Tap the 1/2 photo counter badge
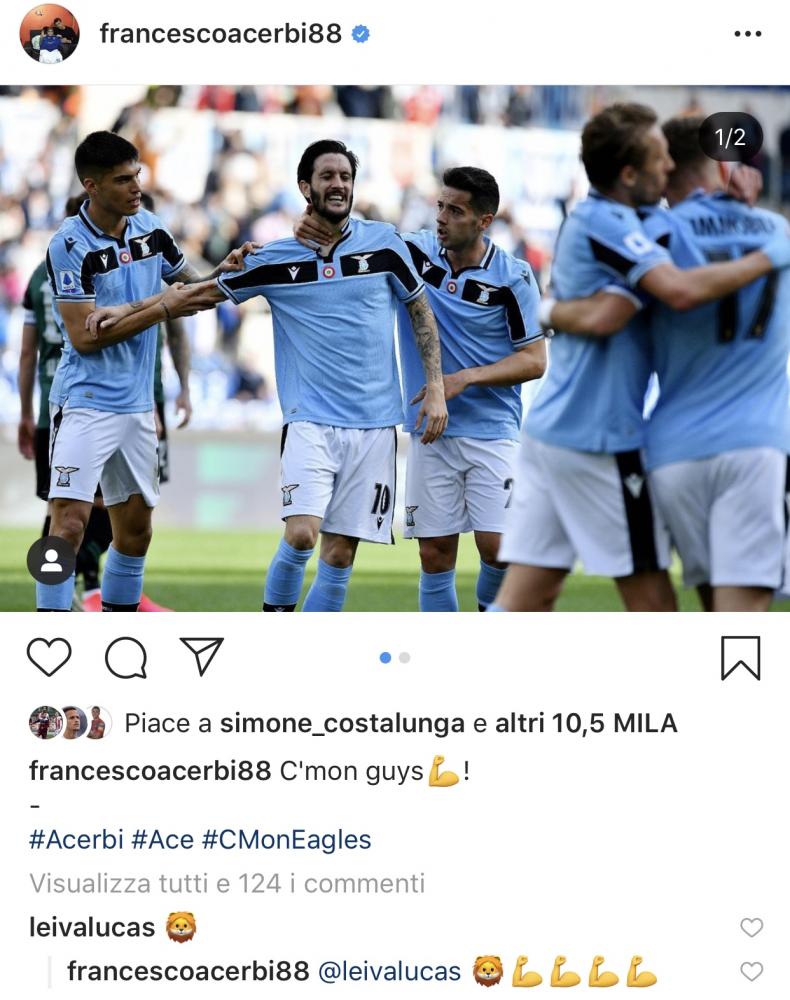 click(x=730, y=137)
